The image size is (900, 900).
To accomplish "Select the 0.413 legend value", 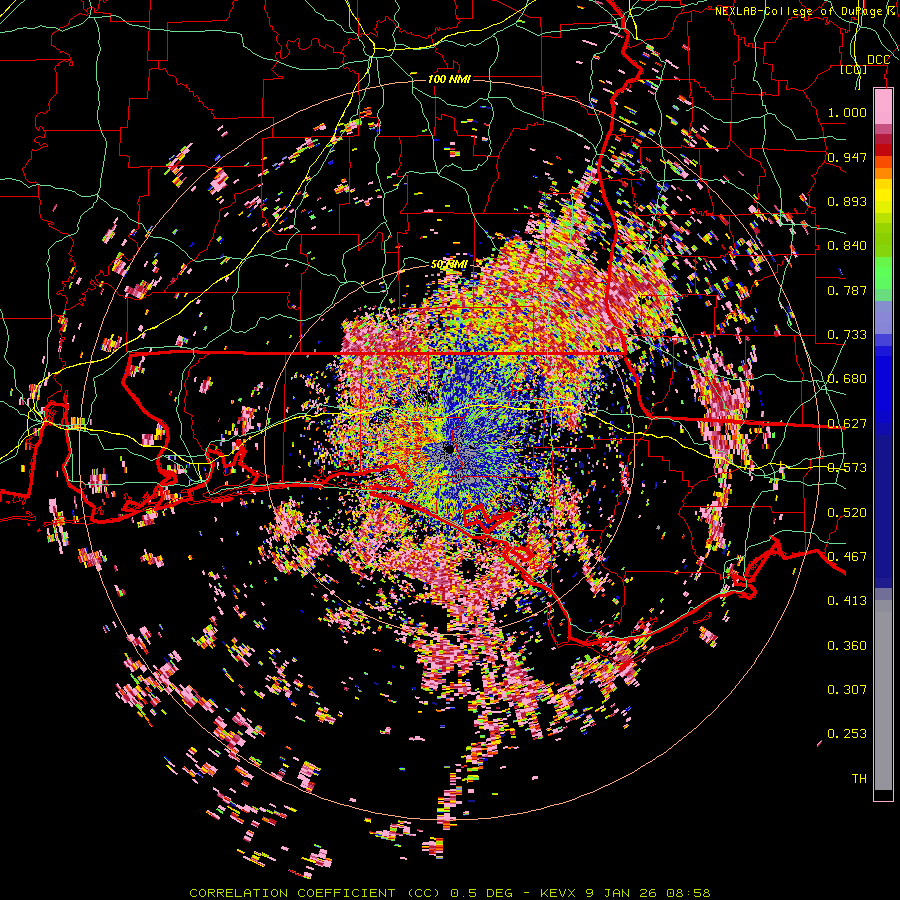I will tap(847, 600).
